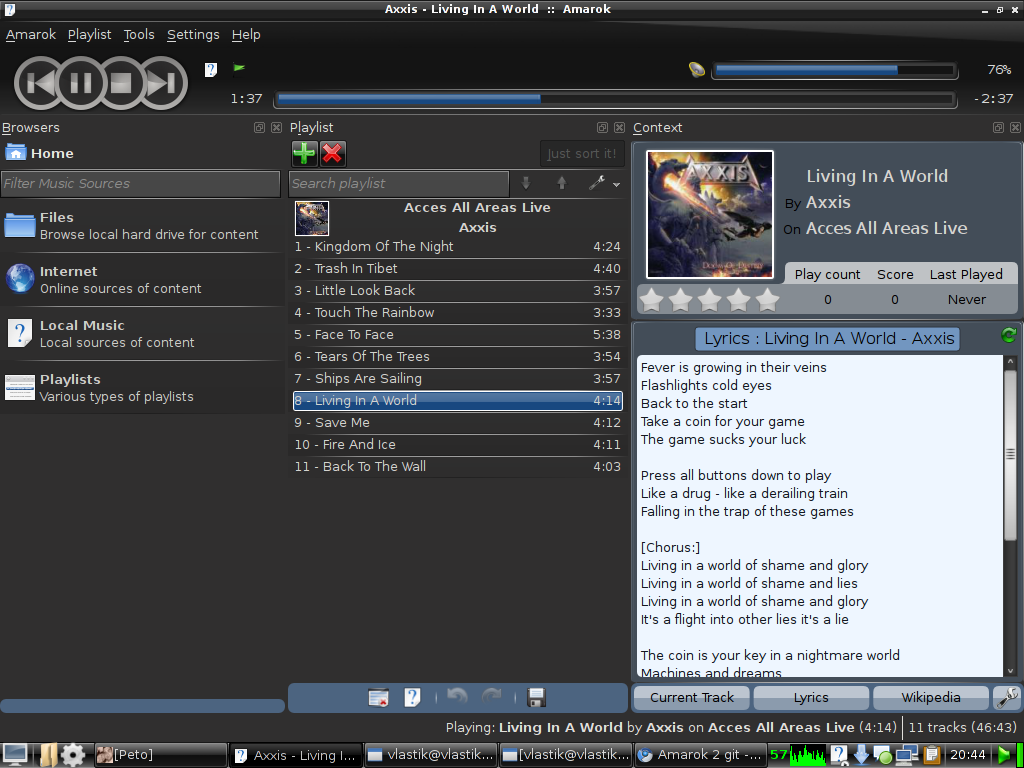
Task: Select track Back To The Wall
Action: 457,467
